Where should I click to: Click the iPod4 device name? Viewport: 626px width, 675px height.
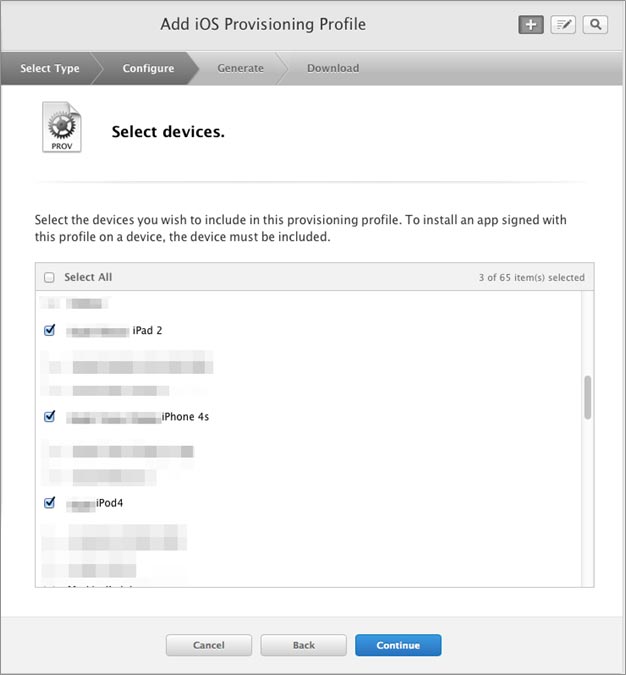109,502
